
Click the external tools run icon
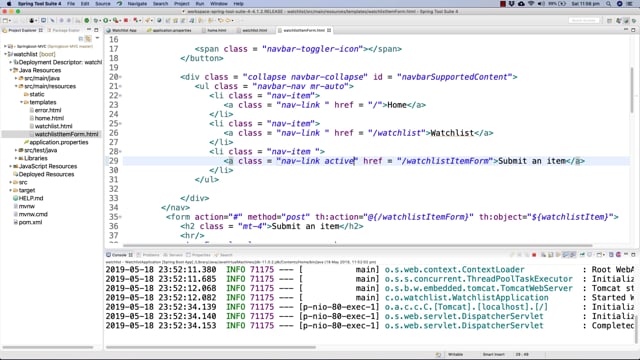click(116, 20)
